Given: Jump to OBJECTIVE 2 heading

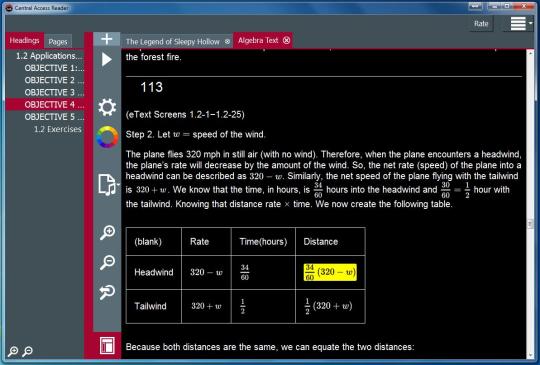Looking at the screenshot, I should (x=54, y=80).
